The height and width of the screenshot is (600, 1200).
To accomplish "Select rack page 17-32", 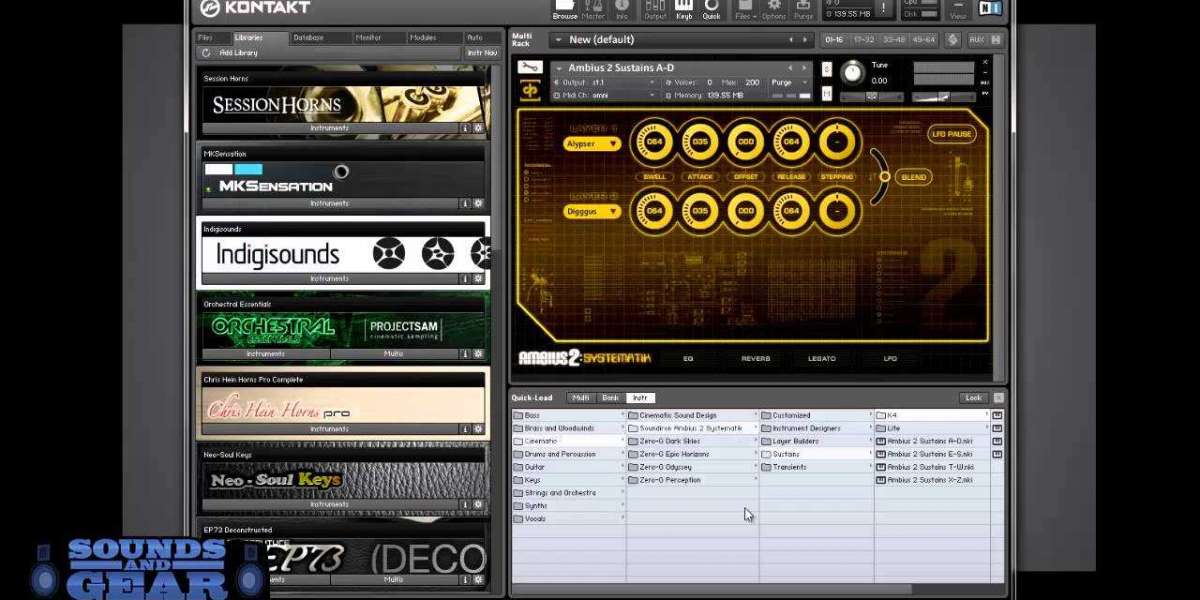I will [x=866, y=40].
